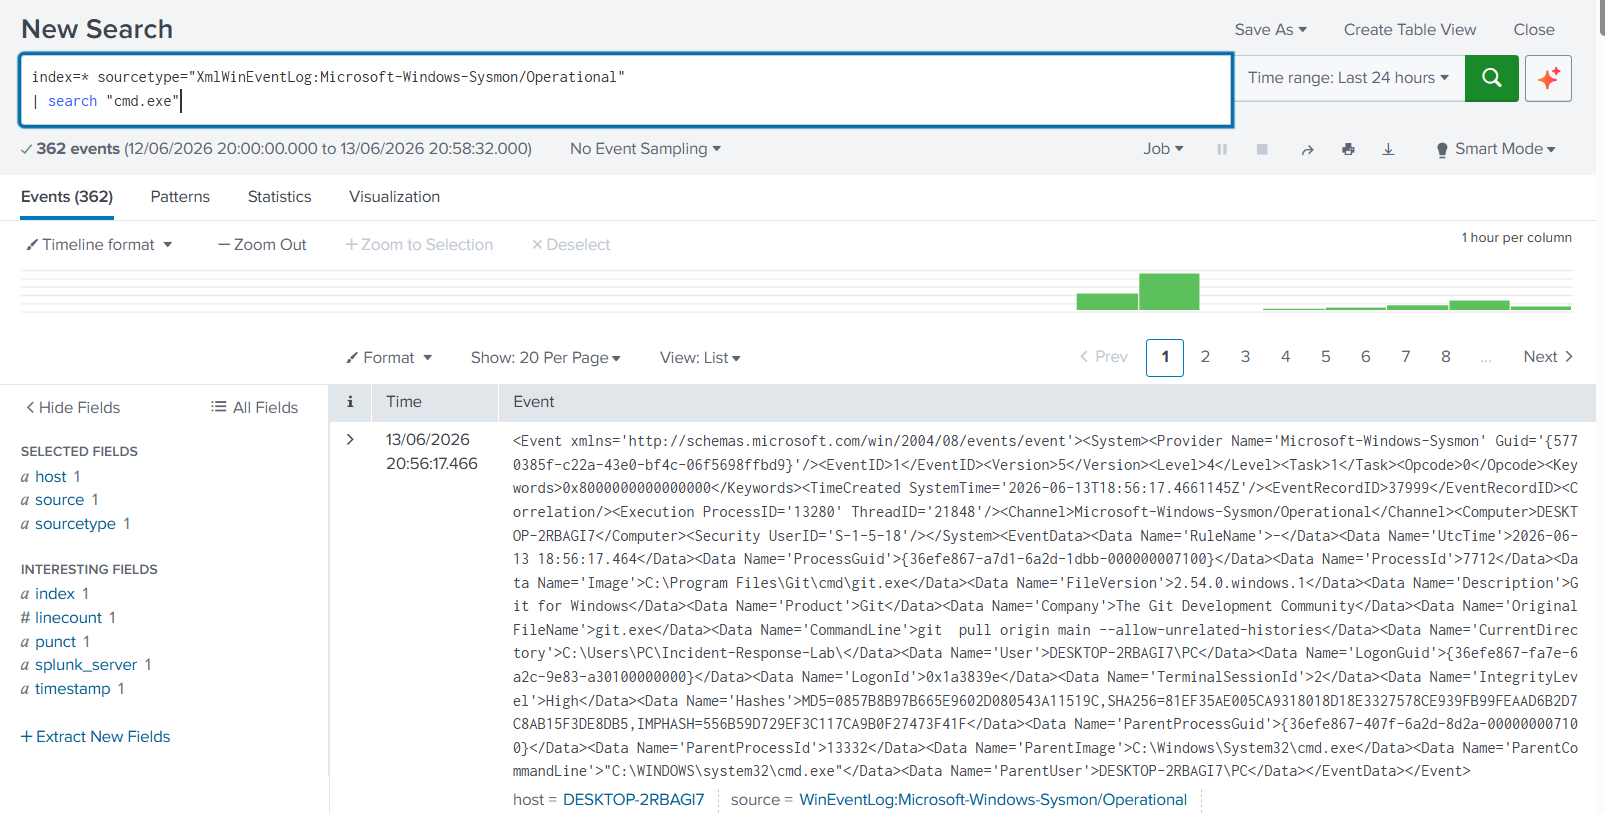This screenshot has width=1605, height=813.
Task: Open the index interesting field
Action: [x=54, y=594]
